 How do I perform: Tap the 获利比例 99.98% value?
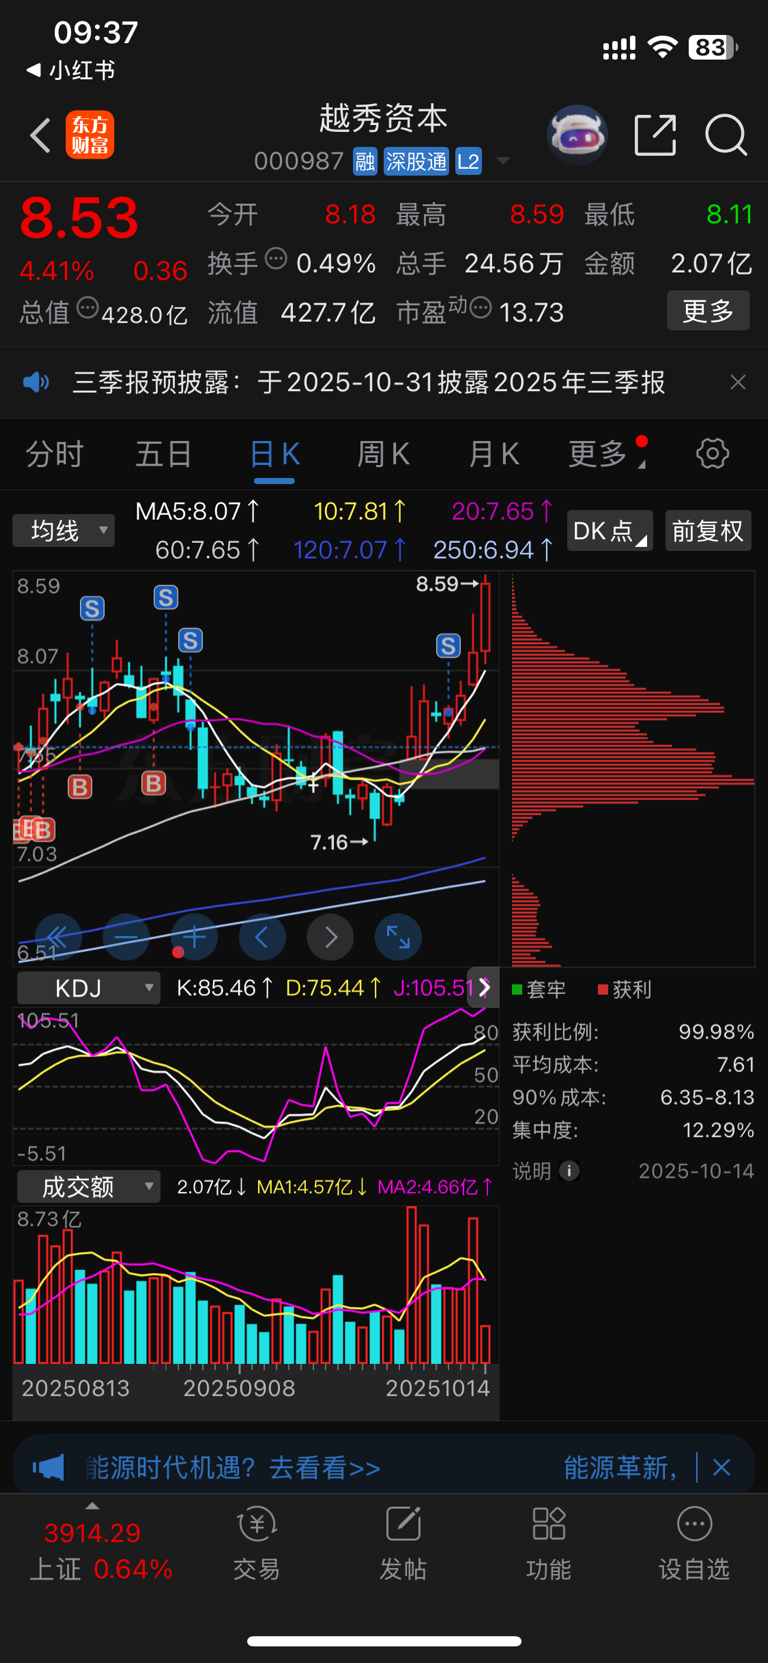coord(716,1031)
